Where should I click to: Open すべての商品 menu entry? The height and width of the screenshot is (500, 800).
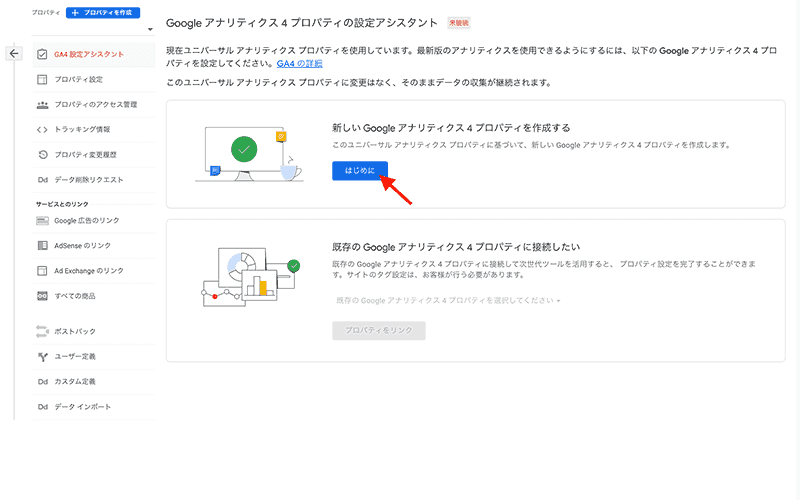click(94, 296)
